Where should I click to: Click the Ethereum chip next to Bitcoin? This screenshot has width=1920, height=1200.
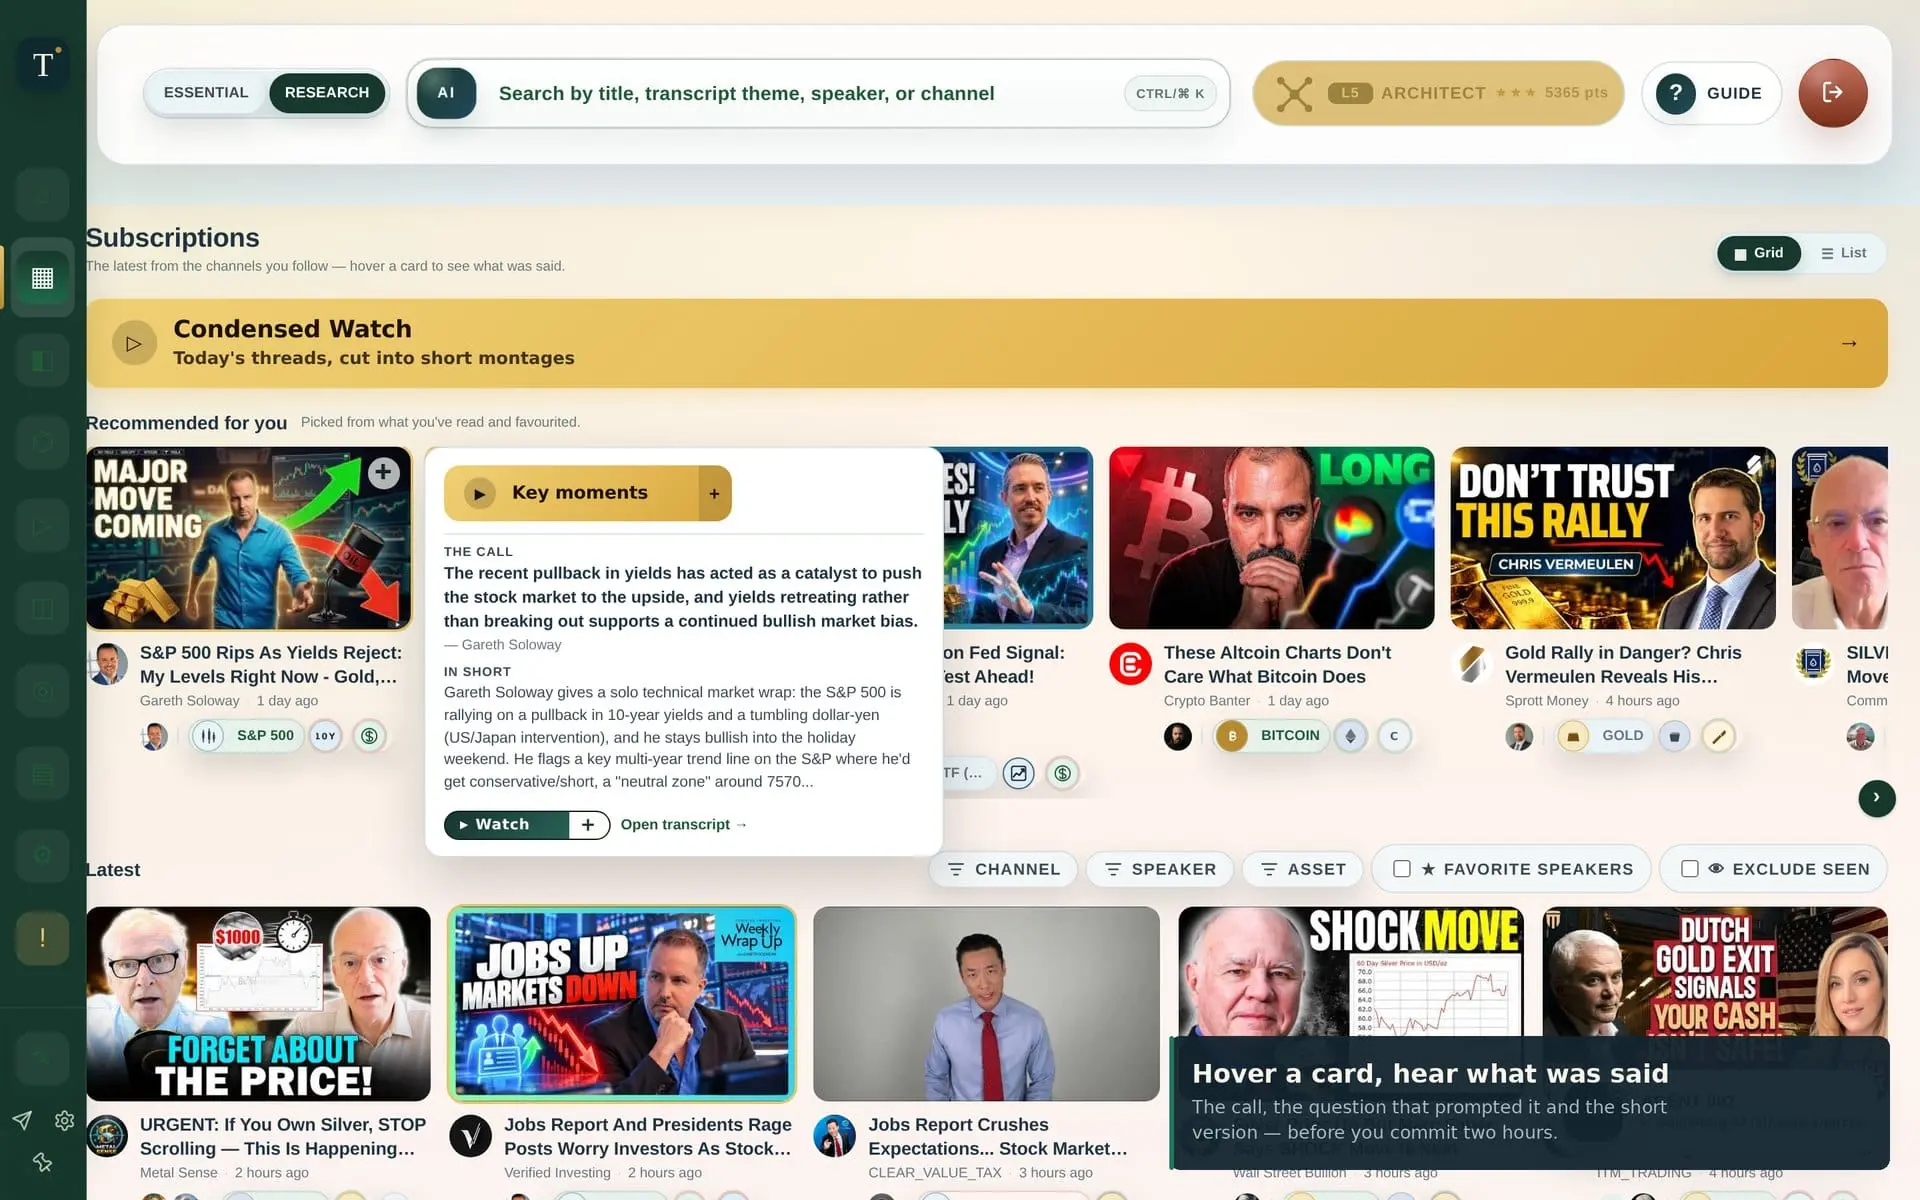[x=1350, y=736]
